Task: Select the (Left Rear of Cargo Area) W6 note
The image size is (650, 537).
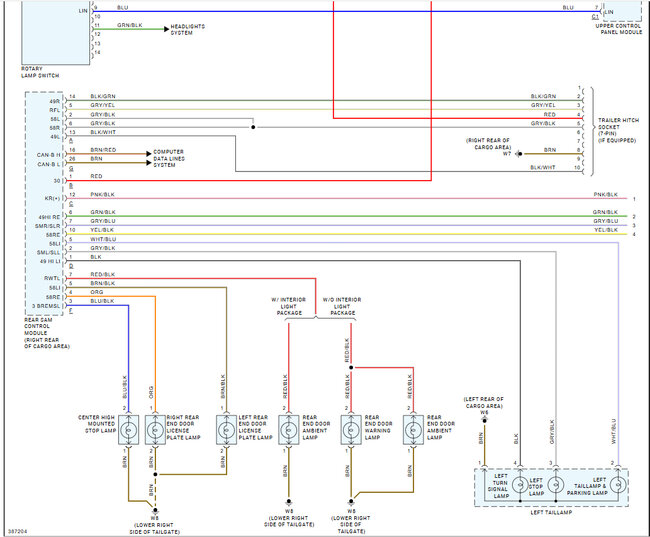Action: (484, 406)
